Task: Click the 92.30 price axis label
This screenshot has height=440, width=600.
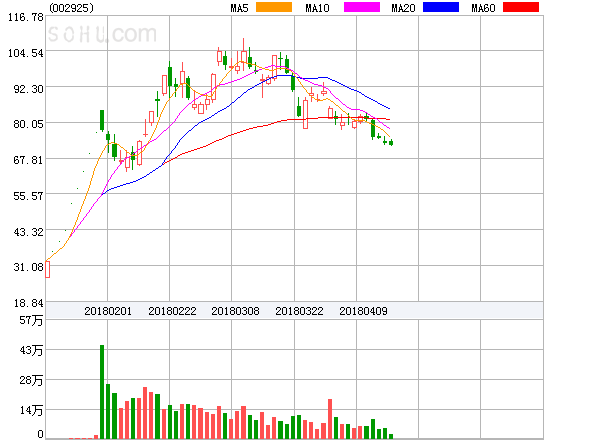Action: coord(28,89)
